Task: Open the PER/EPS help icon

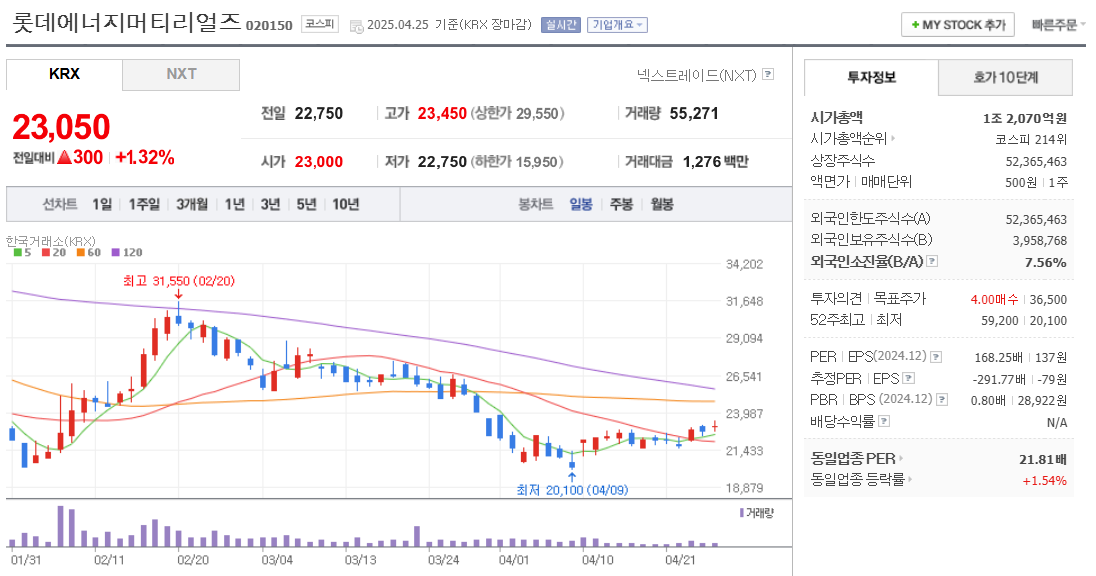Action: click(938, 356)
